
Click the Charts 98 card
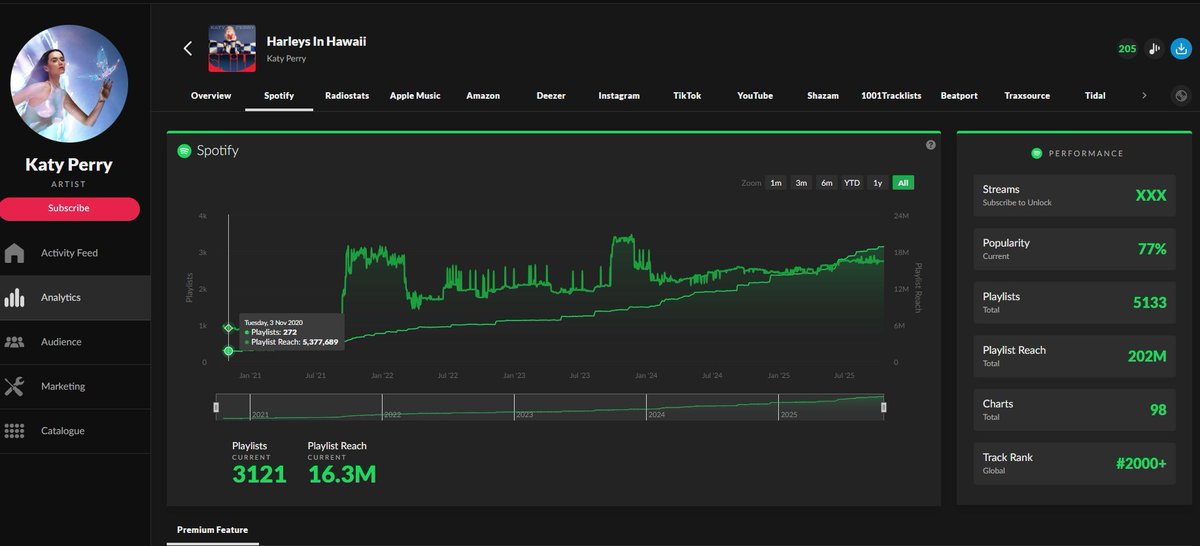(1075, 409)
